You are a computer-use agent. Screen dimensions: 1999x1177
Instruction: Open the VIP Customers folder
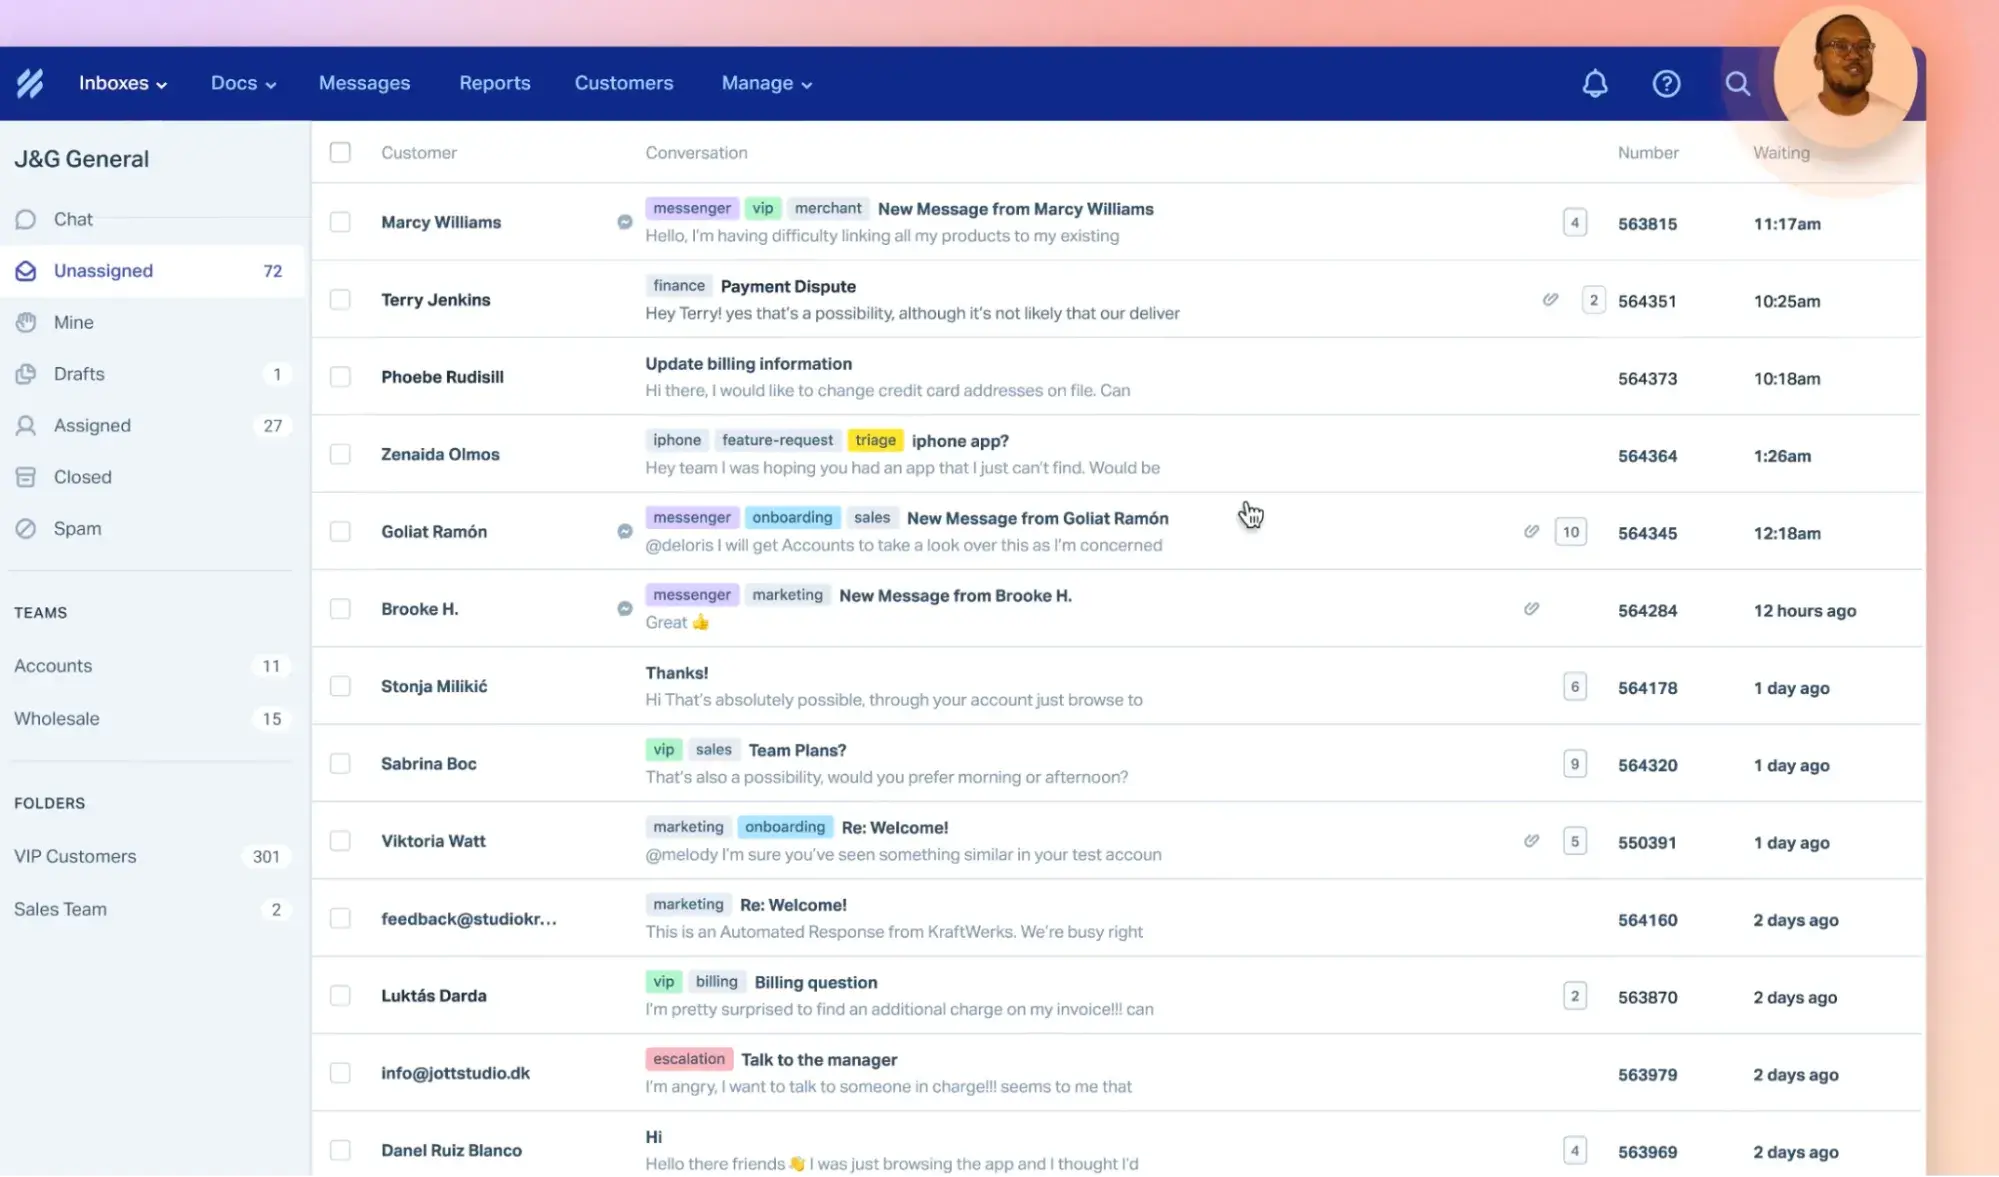(75, 856)
